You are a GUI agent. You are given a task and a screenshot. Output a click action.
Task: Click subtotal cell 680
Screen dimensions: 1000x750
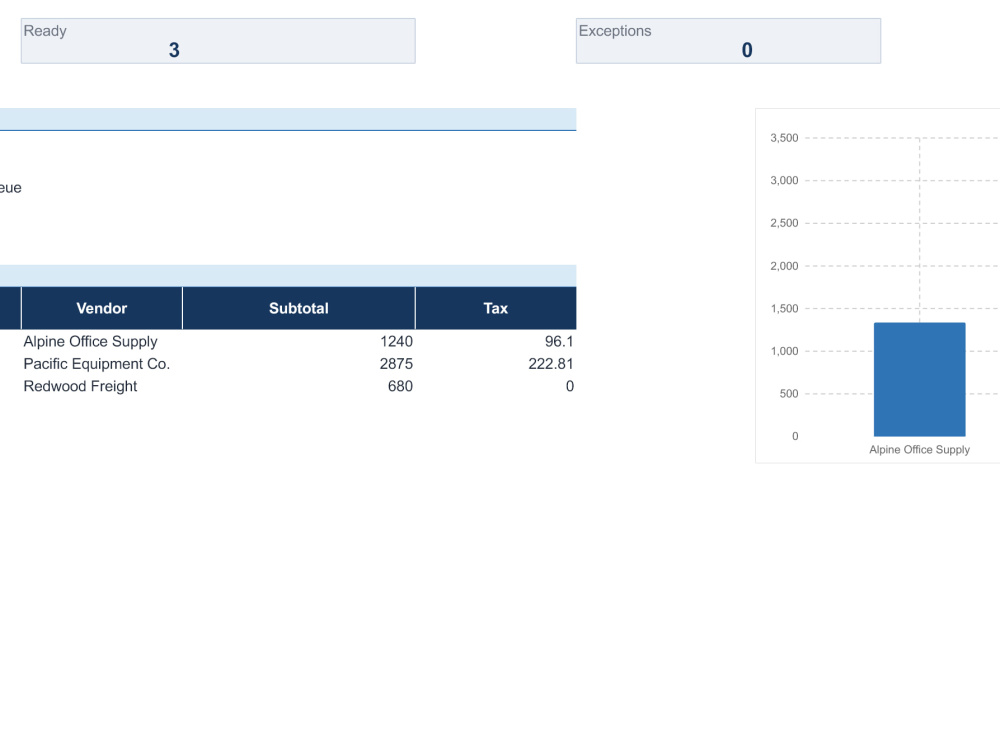tap(298, 386)
